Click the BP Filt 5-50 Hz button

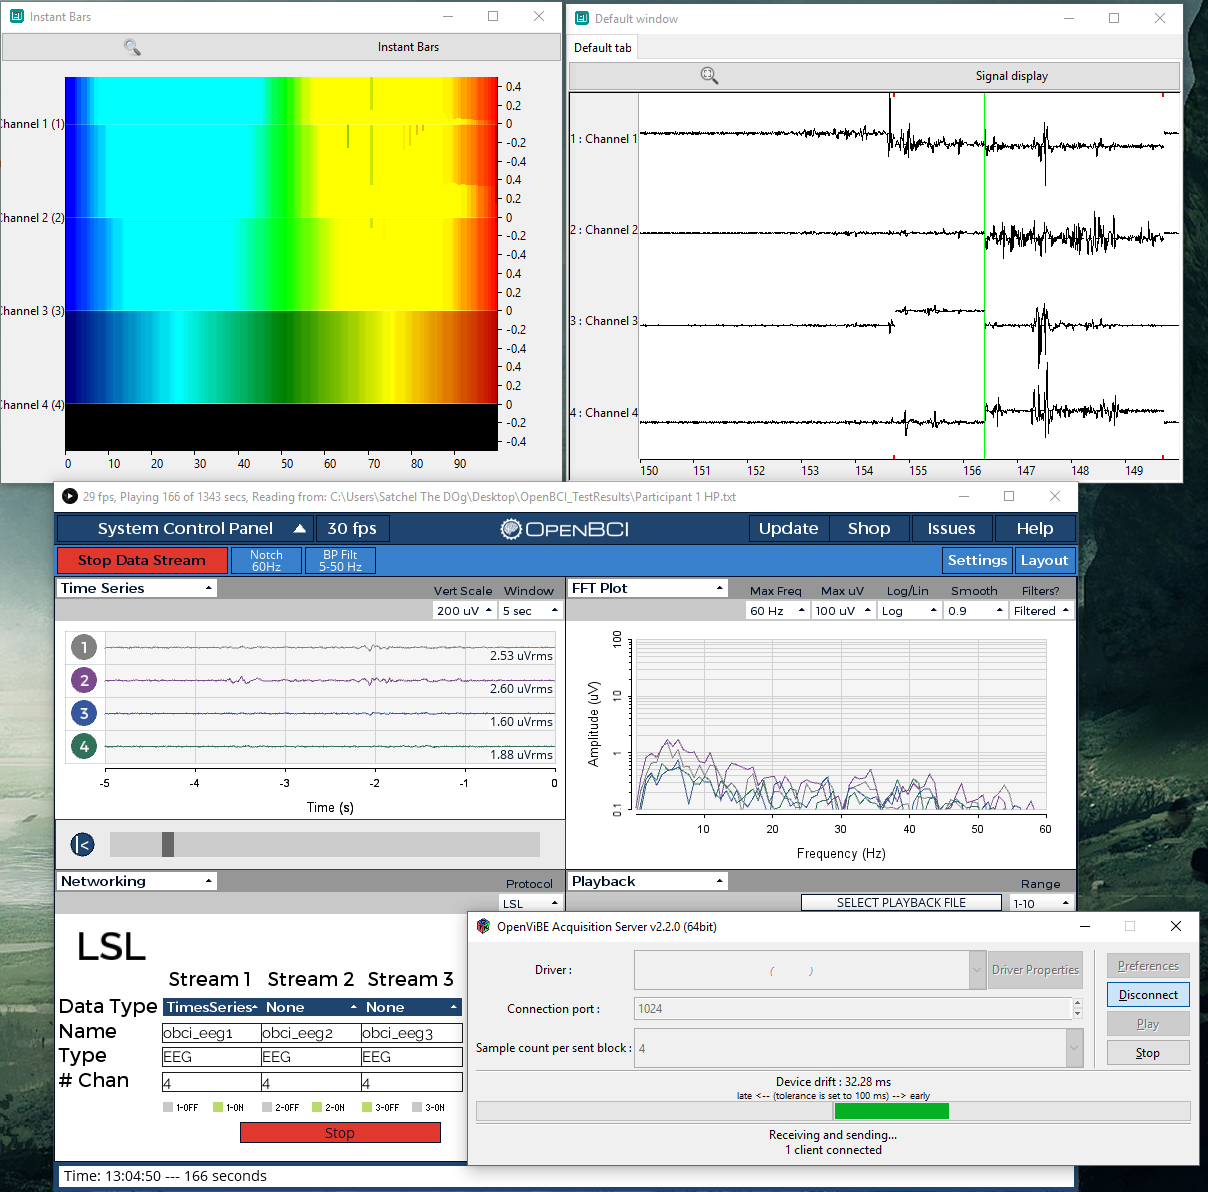pos(340,560)
